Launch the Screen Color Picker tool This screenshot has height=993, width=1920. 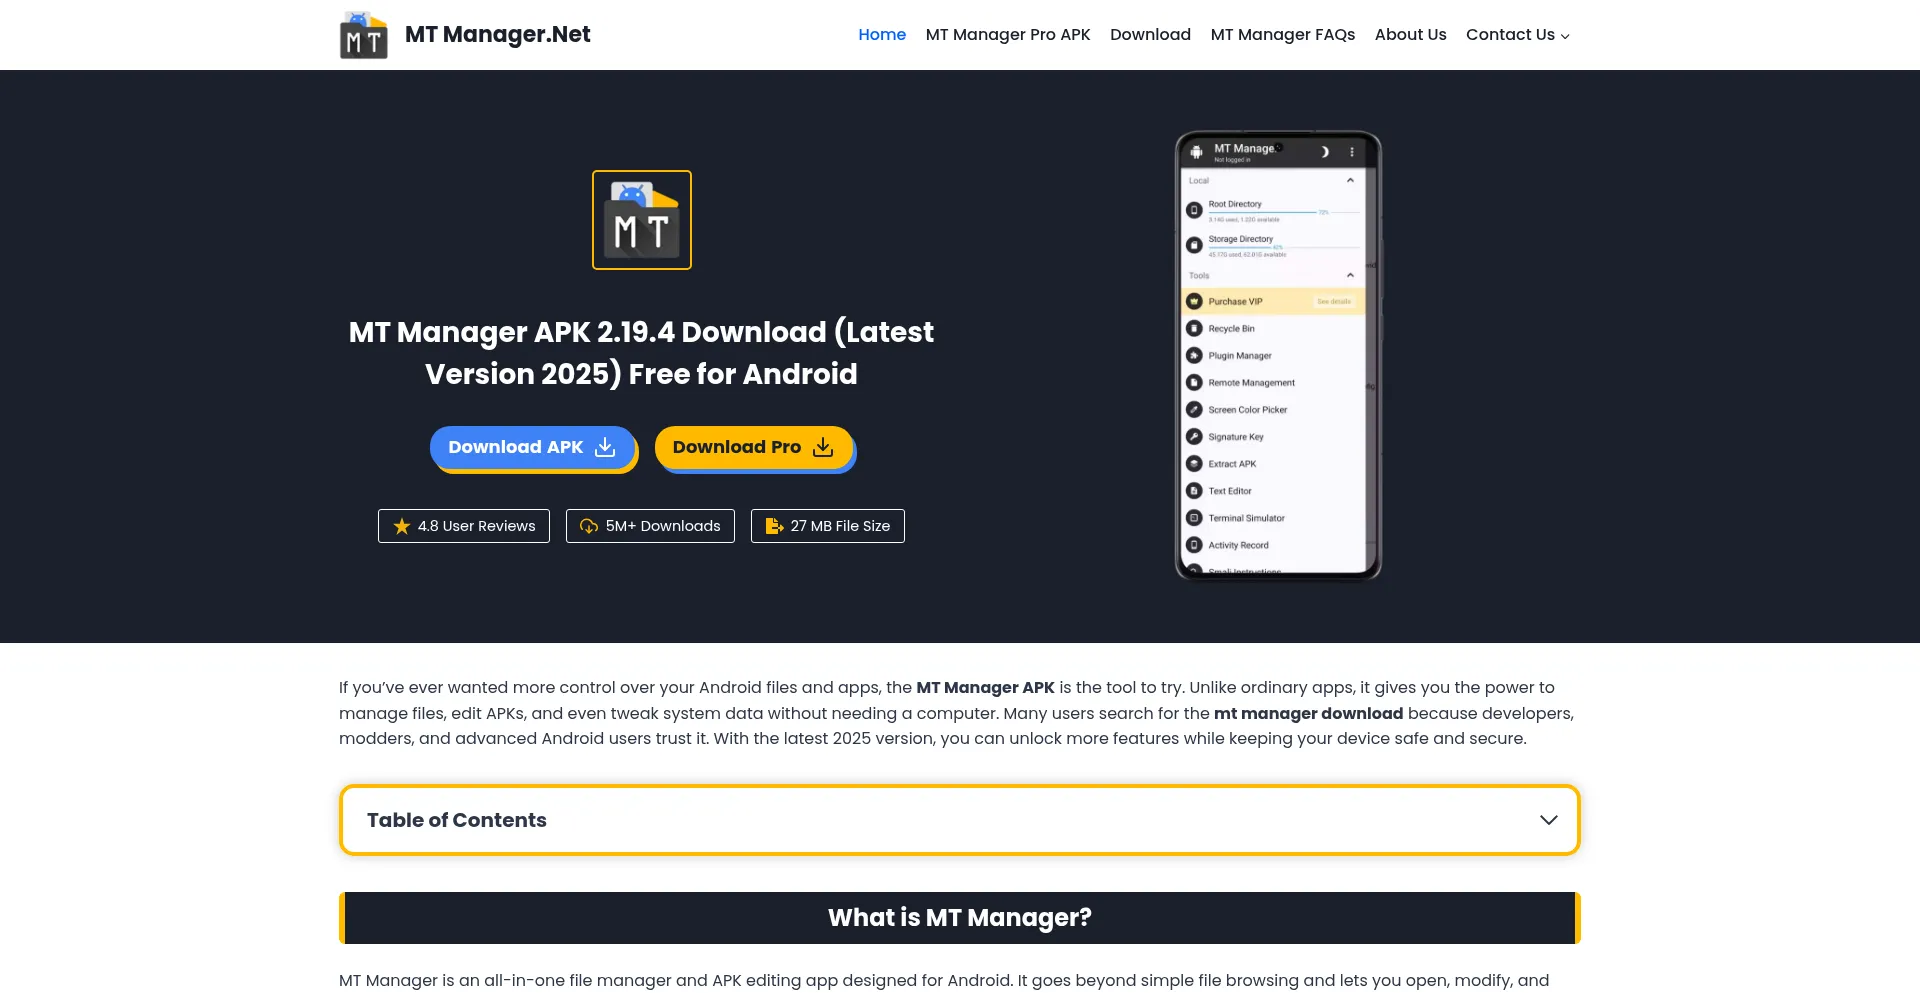coord(1246,409)
